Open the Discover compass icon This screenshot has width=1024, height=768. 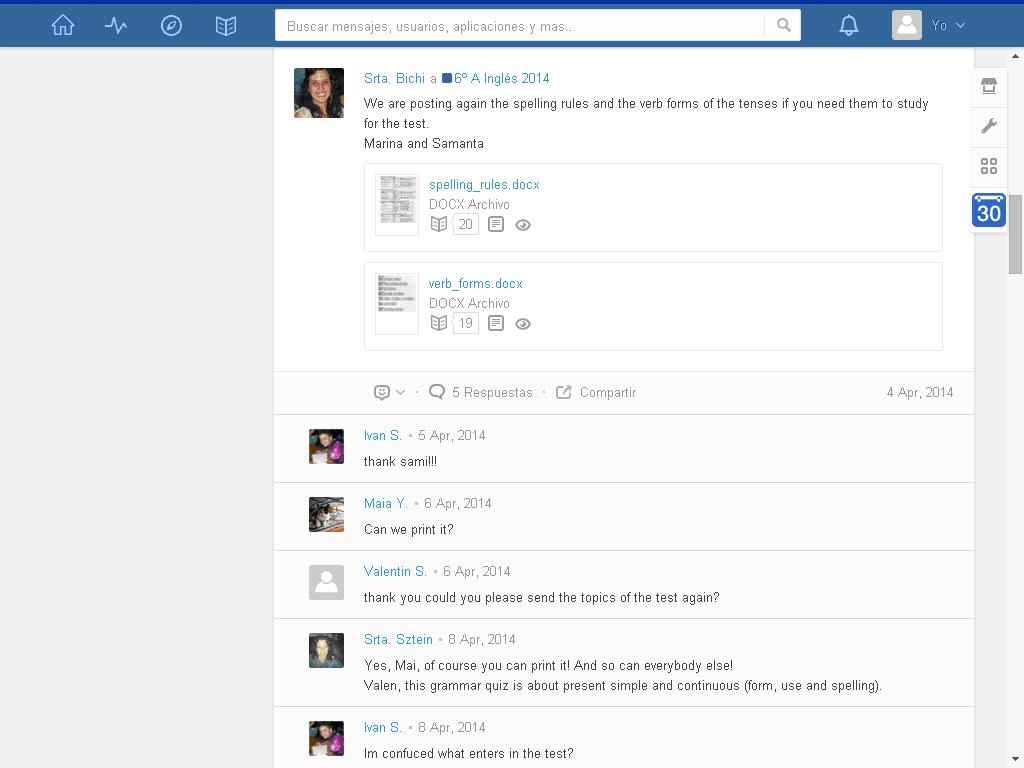click(x=171, y=25)
